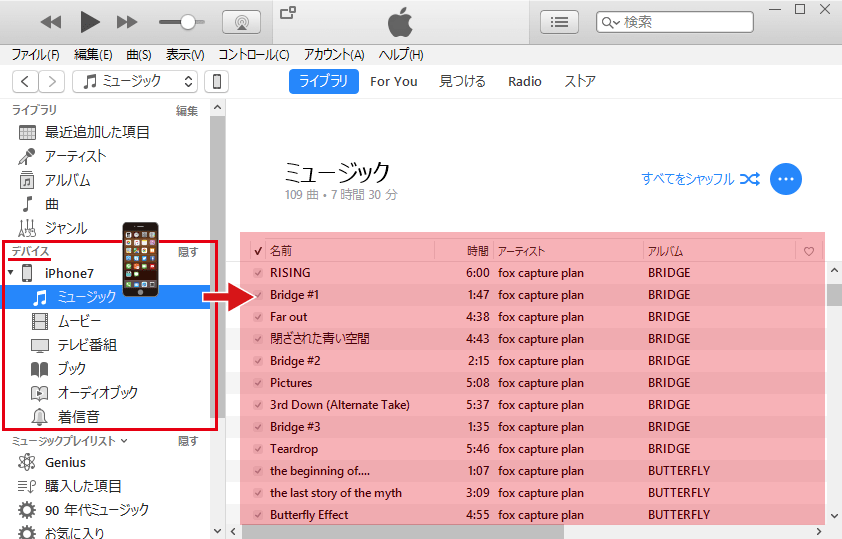Select the ライブラリ tab
Screen dimensions: 842x539
(x=324, y=82)
